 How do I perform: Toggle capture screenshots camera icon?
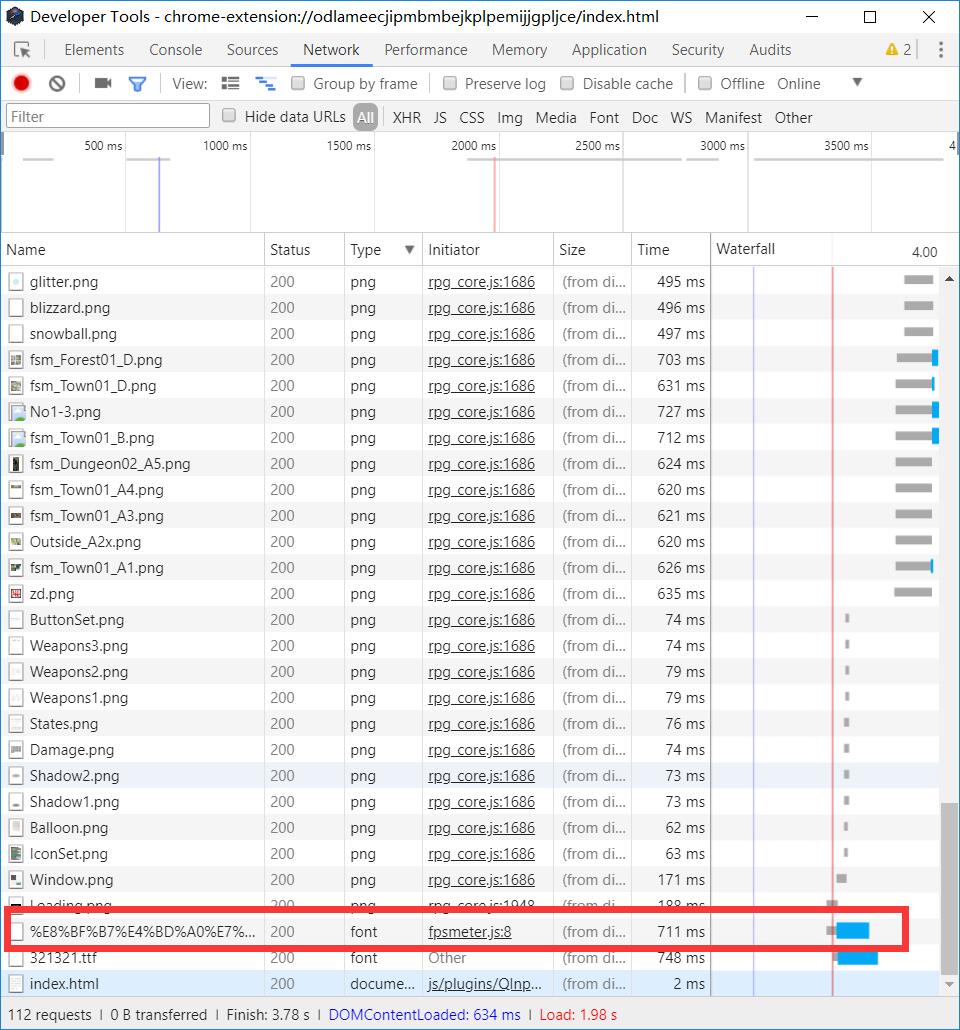point(103,83)
